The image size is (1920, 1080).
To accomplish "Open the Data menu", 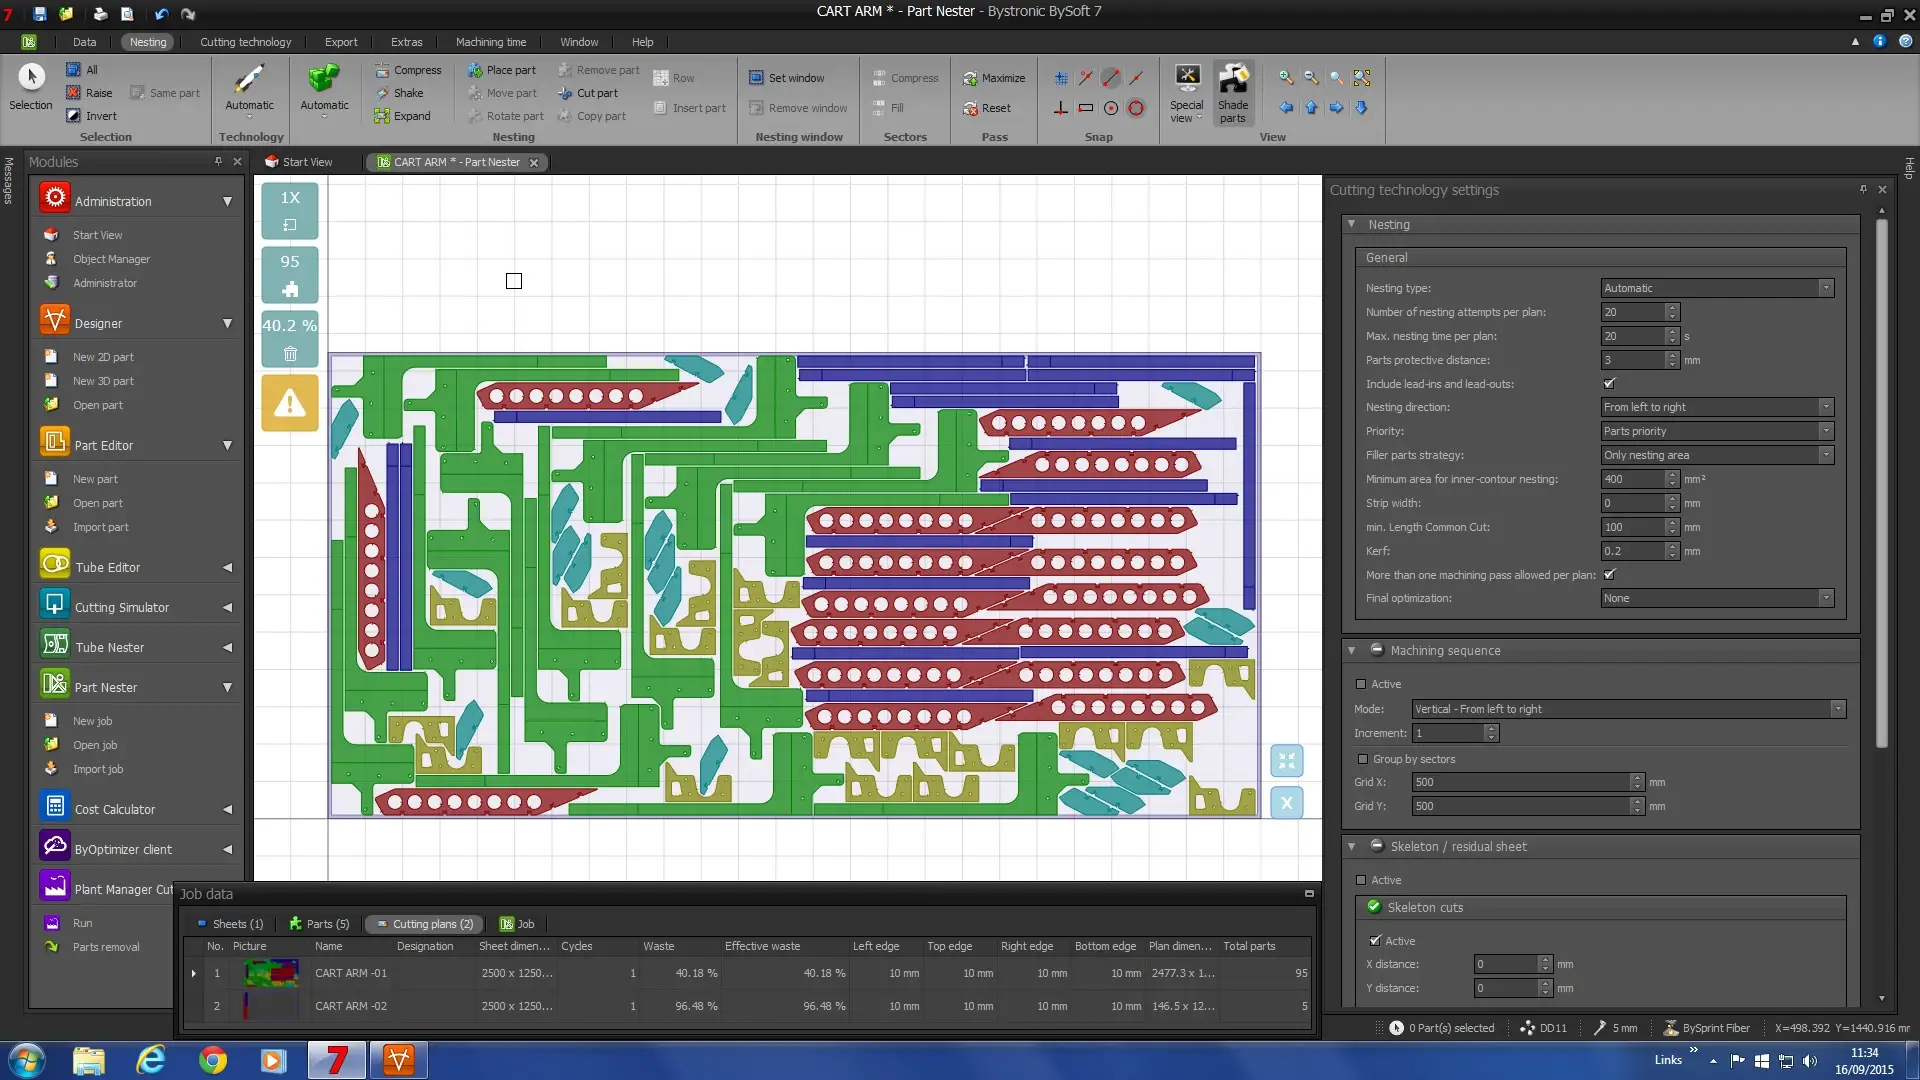I will (x=84, y=42).
